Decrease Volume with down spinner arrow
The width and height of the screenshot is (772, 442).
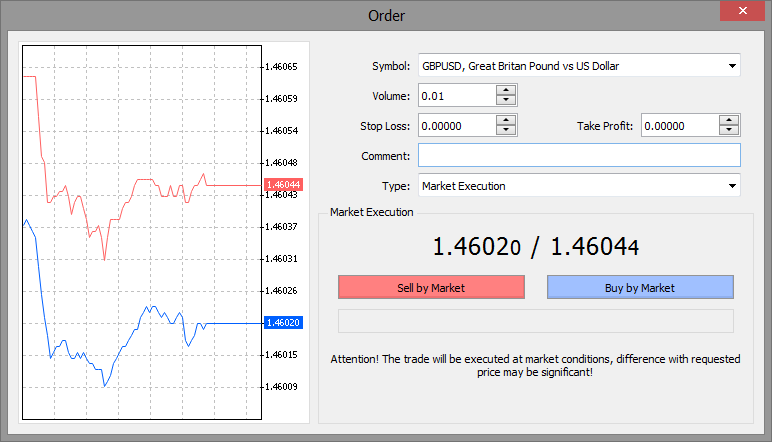506,100
